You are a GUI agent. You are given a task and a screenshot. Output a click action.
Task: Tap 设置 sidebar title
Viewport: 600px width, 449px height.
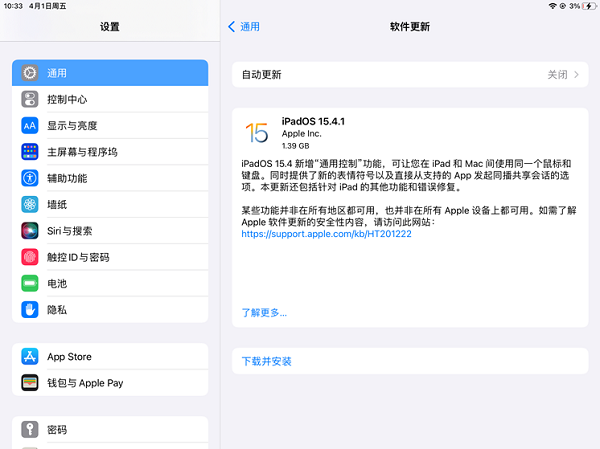click(x=110, y=26)
